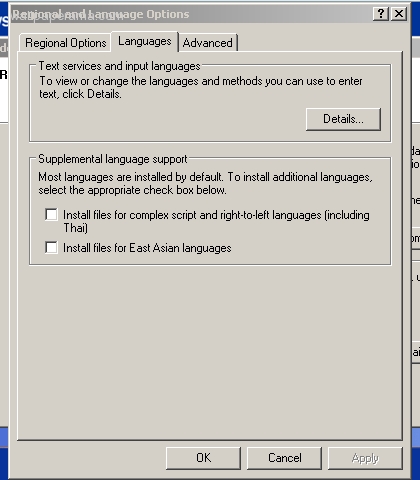Click the Details... button

point(343,119)
